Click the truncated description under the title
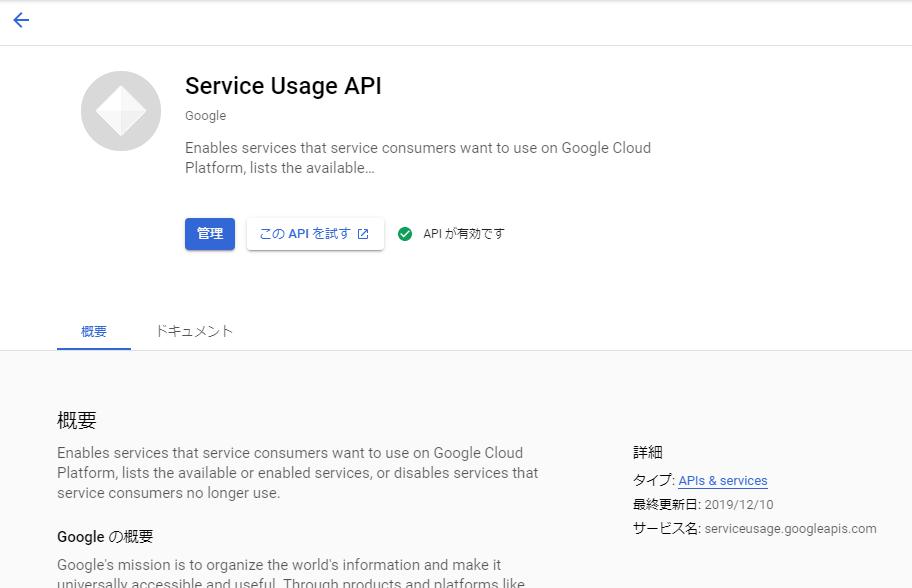Image resolution: width=912 pixels, height=588 pixels. (x=417, y=158)
